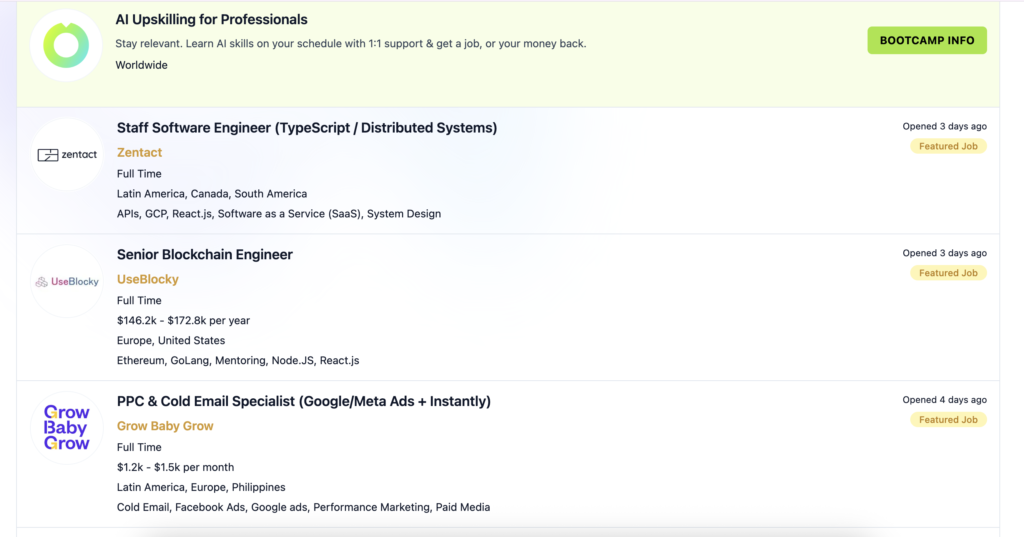This screenshot has width=1024, height=537.
Task: Select 'Latin America, Canada, South America' location text
Action: click(212, 194)
